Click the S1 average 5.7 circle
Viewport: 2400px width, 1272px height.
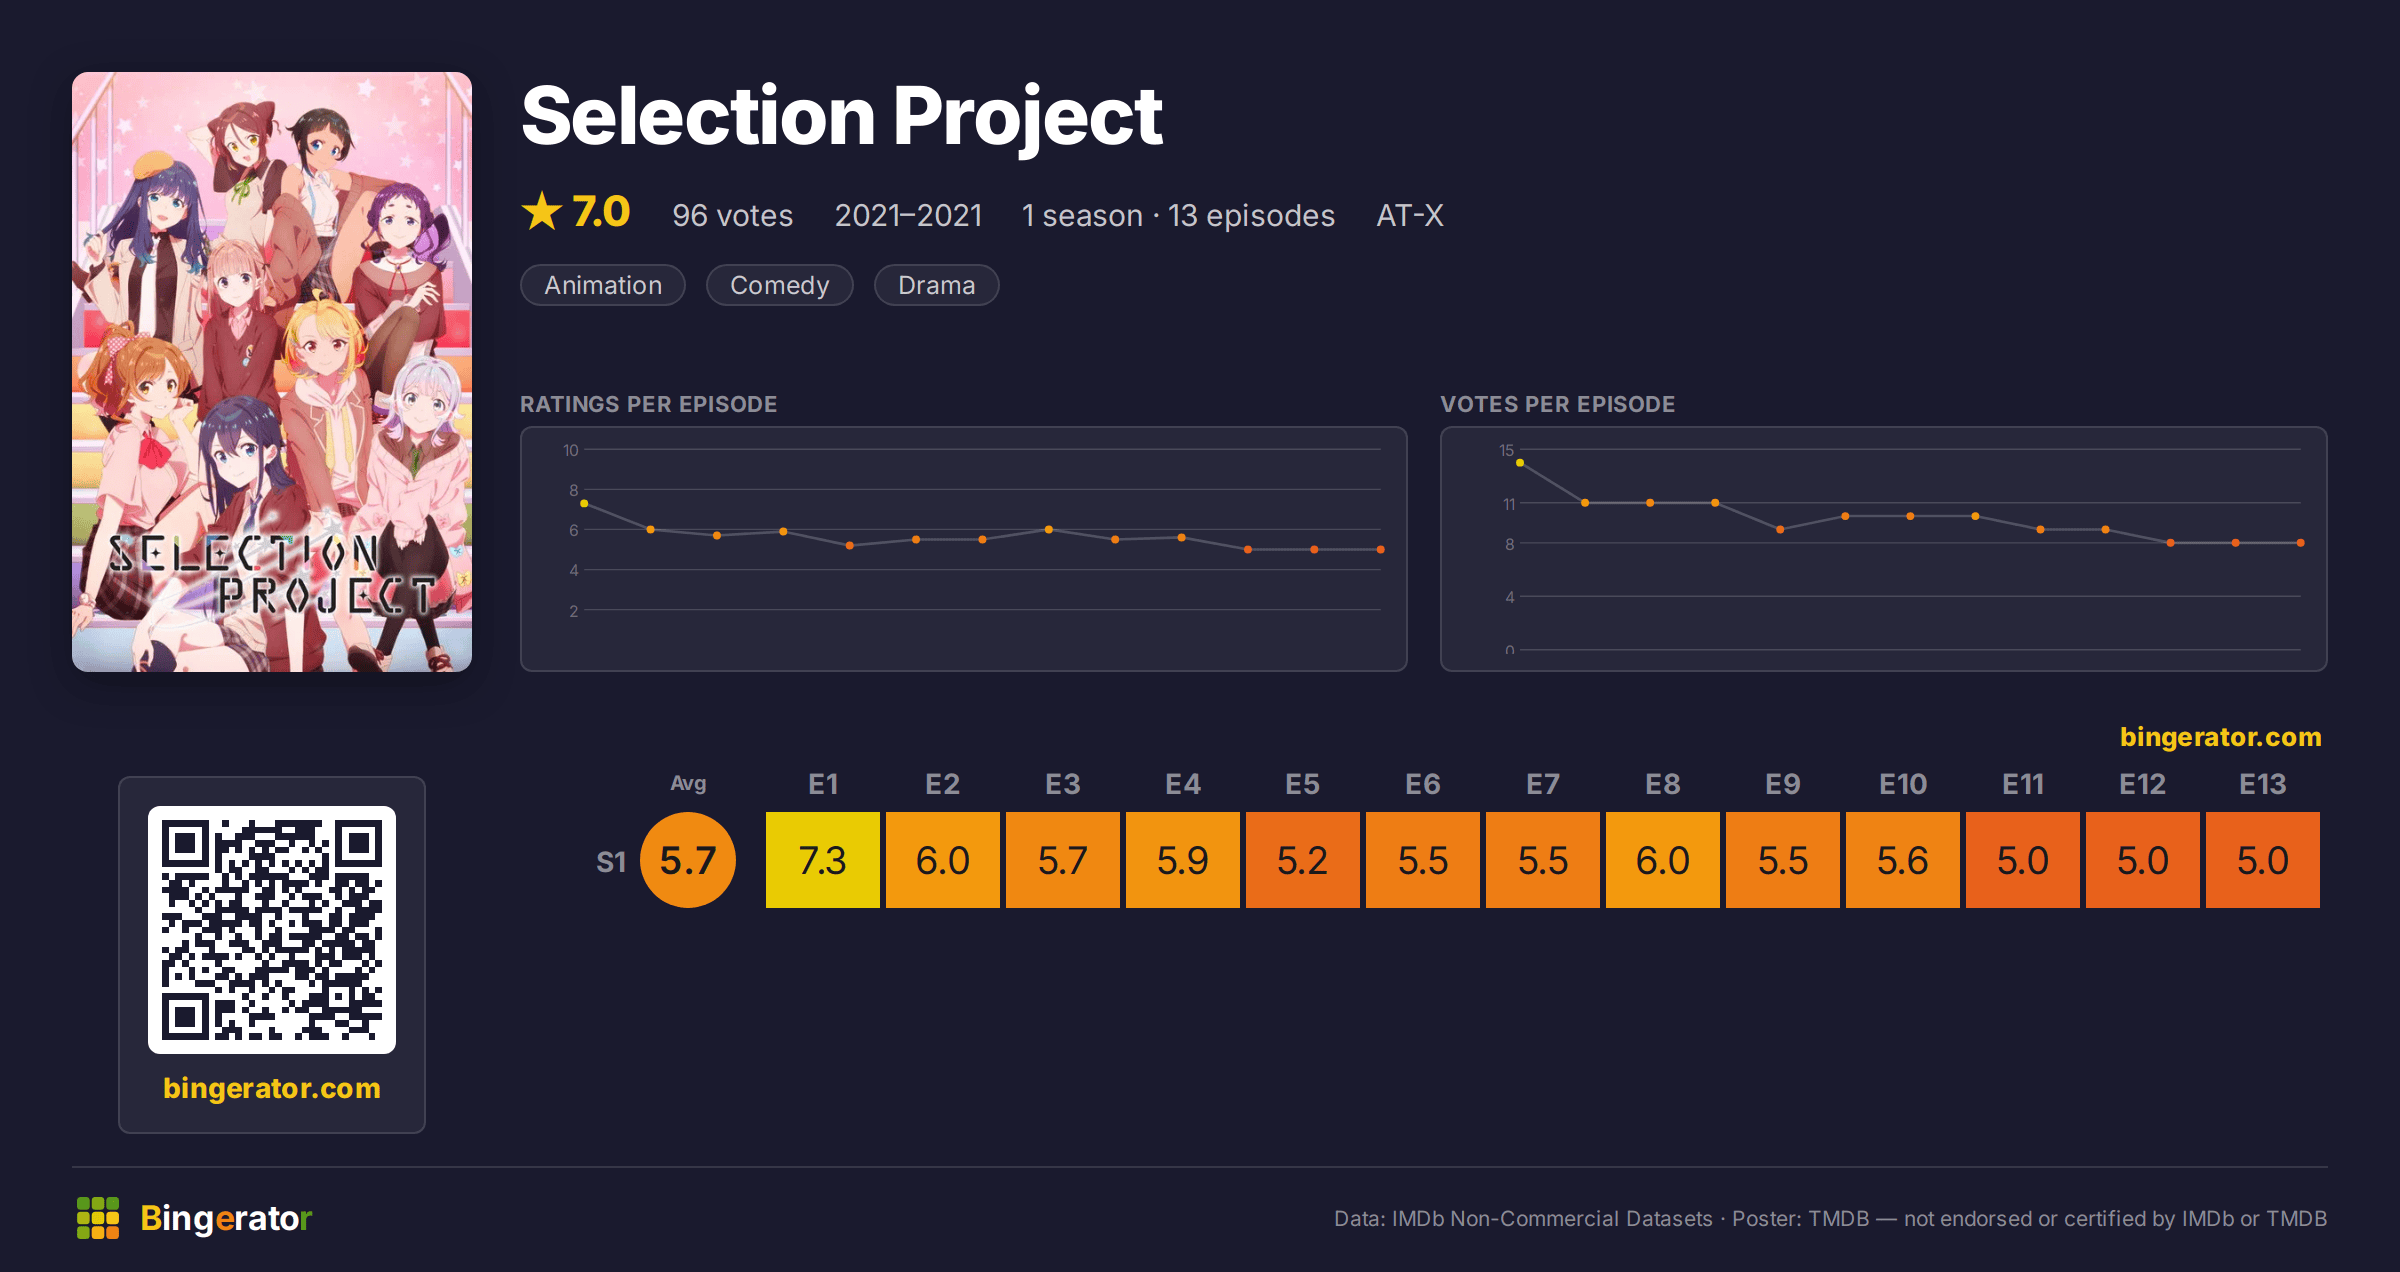[688, 860]
